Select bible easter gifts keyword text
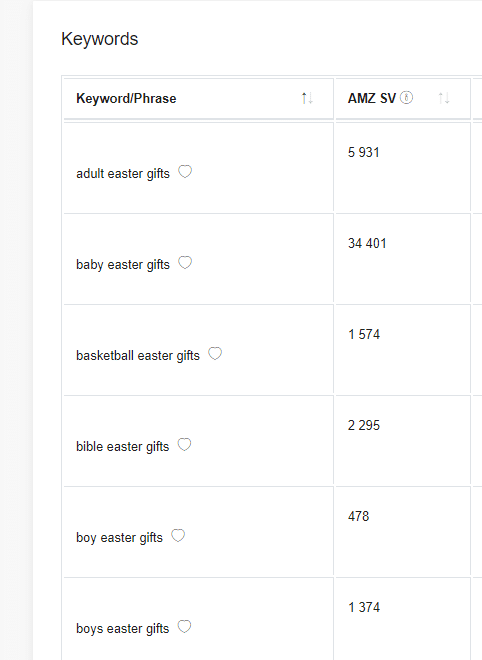The width and height of the screenshot is (482, 660). click(x=122, y=447)
